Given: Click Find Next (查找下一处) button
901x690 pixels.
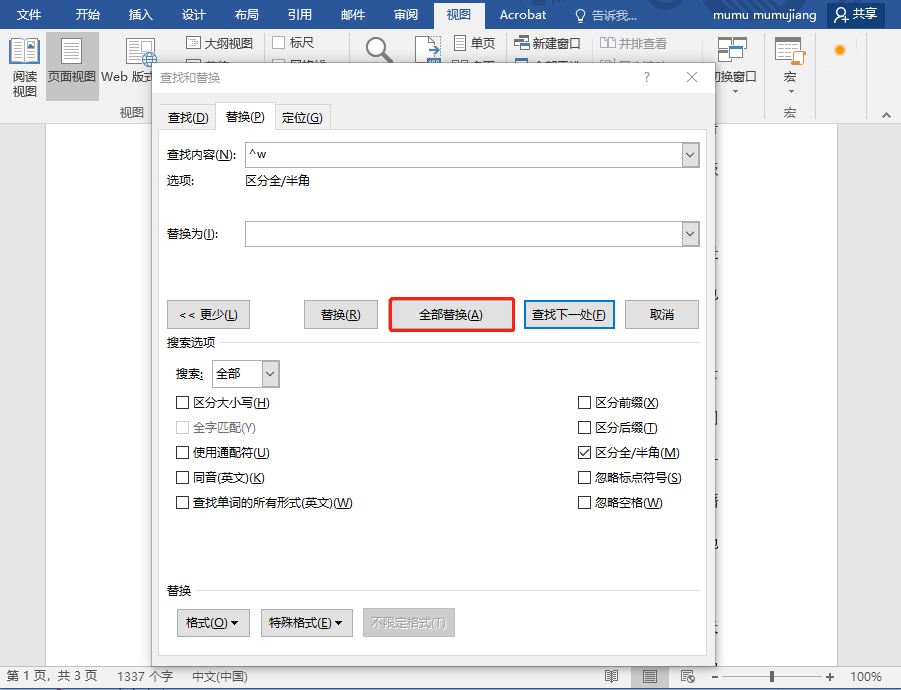Looking at the screenshot, I should point(569,314).
